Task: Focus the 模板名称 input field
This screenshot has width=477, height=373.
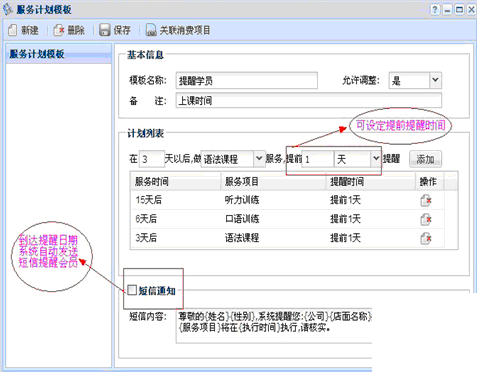Action: coord(246,80)
